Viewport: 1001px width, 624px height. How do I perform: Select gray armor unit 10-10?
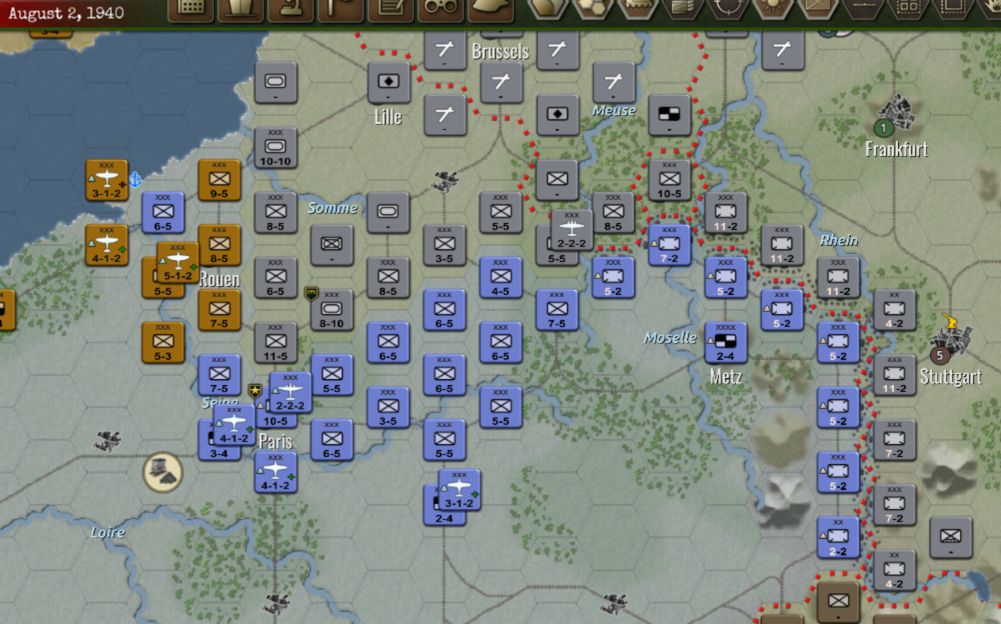coord(276,148)
